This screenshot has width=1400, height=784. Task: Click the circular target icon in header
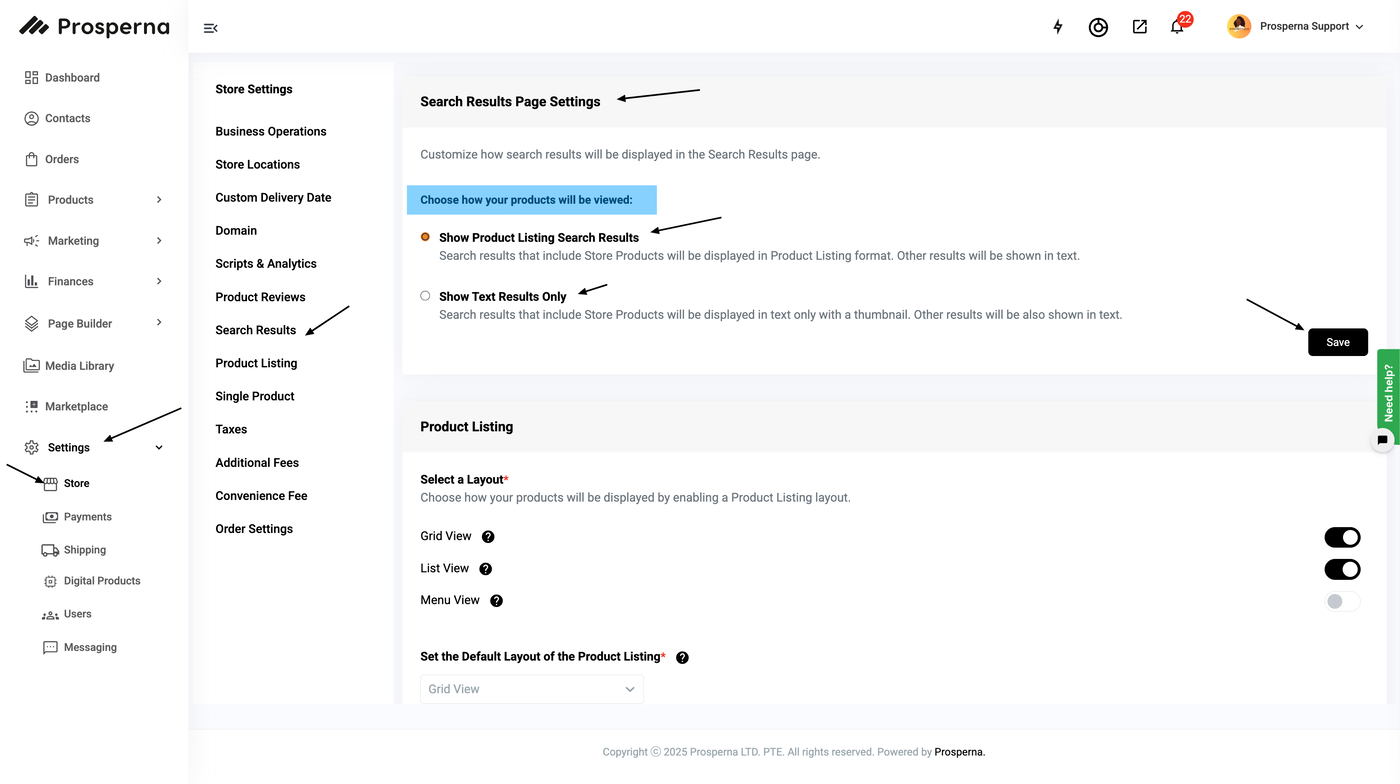point(1098,27)
